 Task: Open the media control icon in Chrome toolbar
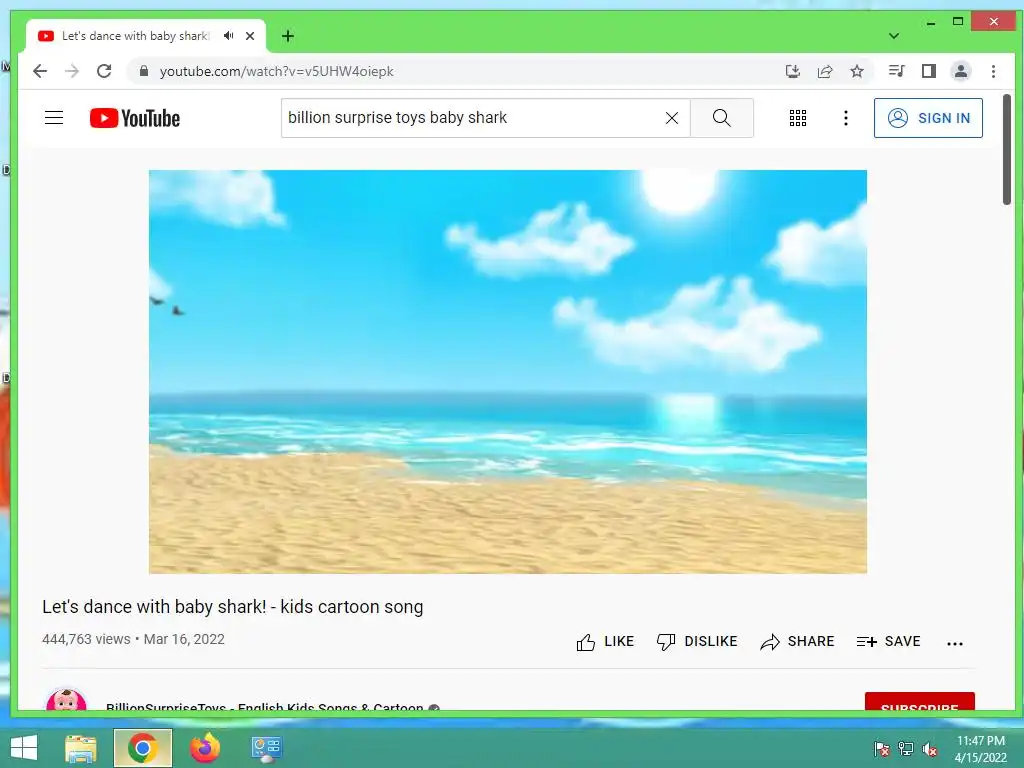click(897, 71)
